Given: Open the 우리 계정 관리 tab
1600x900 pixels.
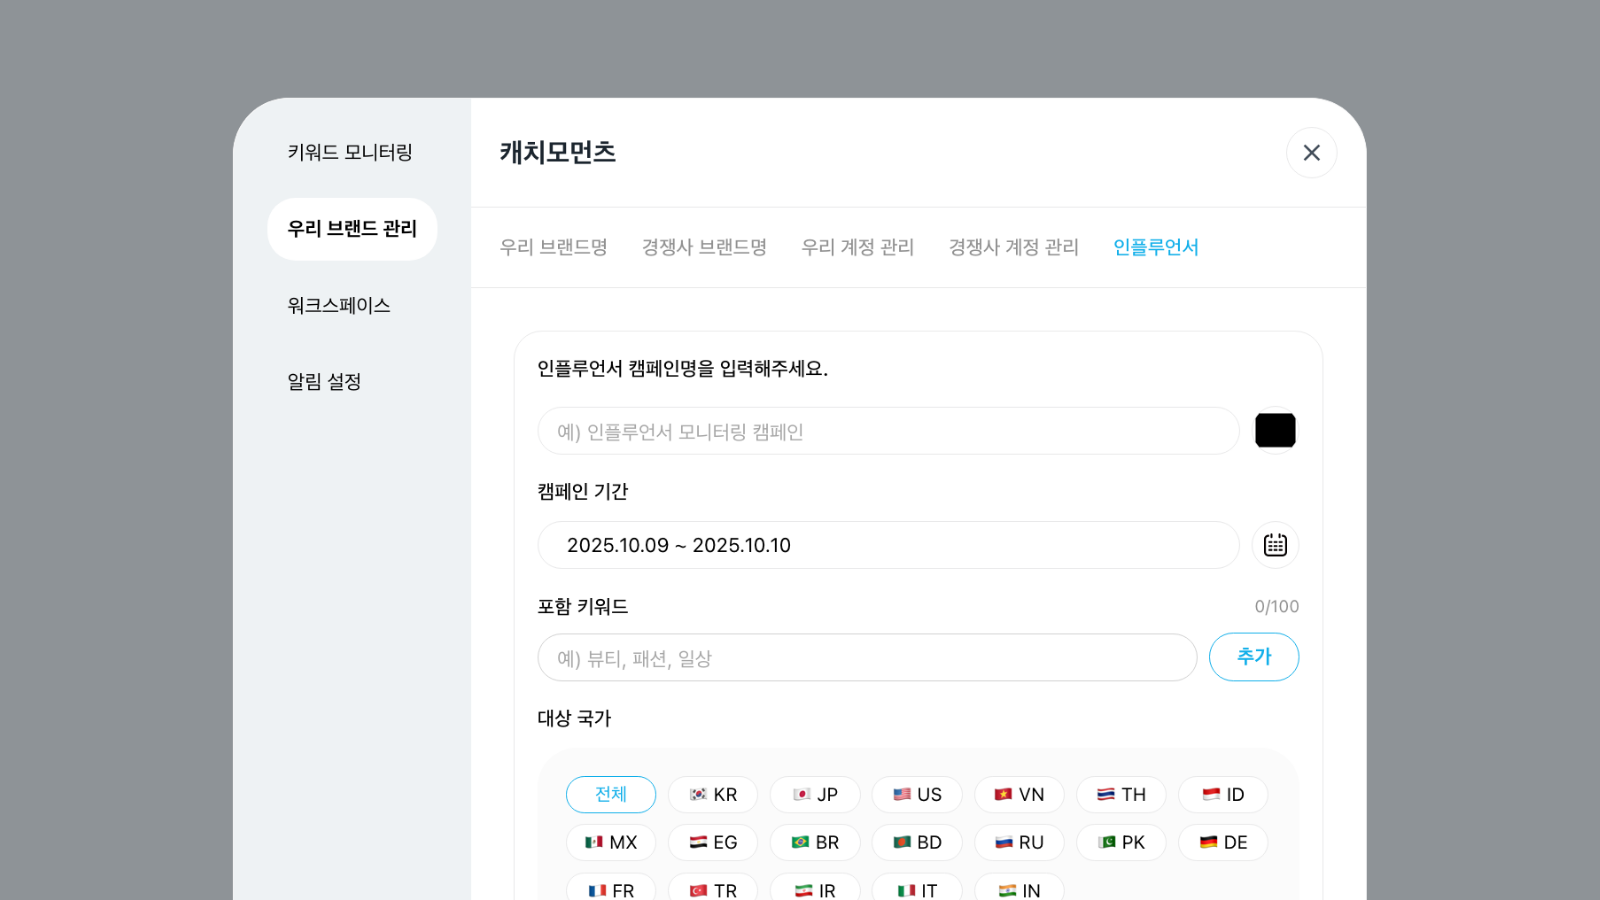Looking at the screenshot, I should click(858, 247).
